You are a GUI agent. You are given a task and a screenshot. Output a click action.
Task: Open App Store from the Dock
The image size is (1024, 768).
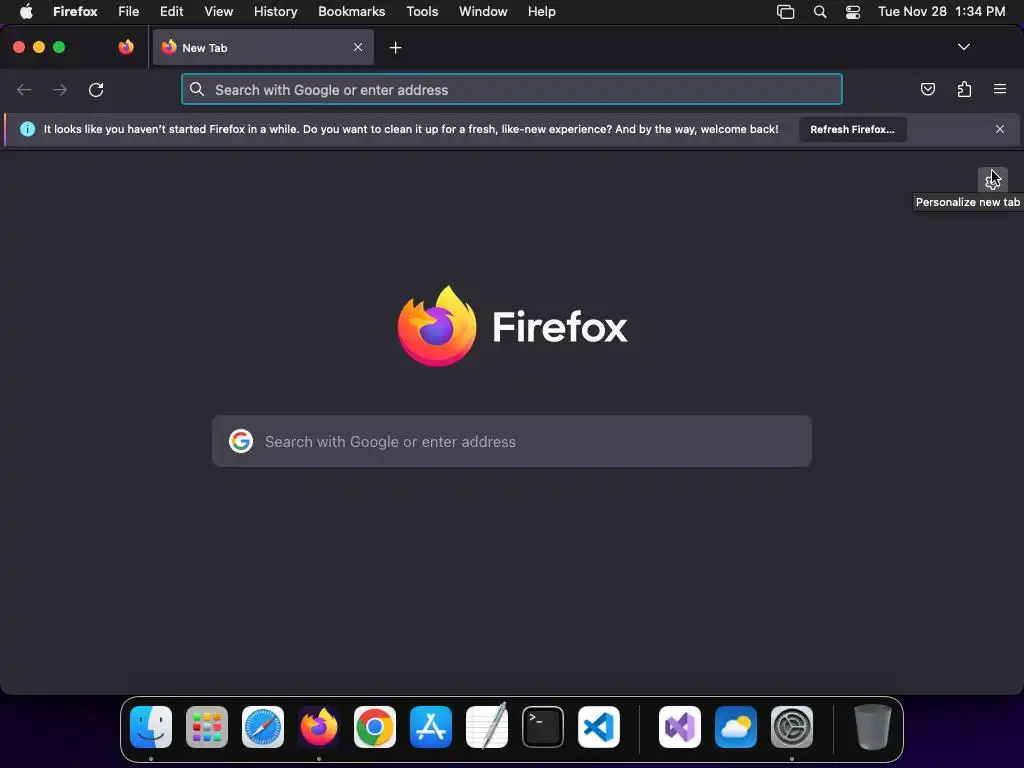pyautogui.click(x=431, y=727)
